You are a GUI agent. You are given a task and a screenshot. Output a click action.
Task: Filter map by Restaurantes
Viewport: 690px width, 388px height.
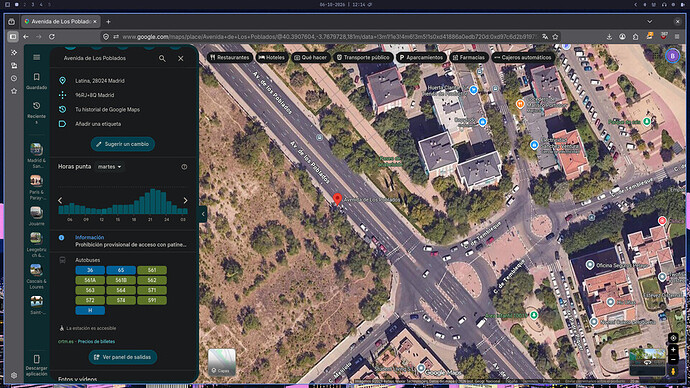230,58
